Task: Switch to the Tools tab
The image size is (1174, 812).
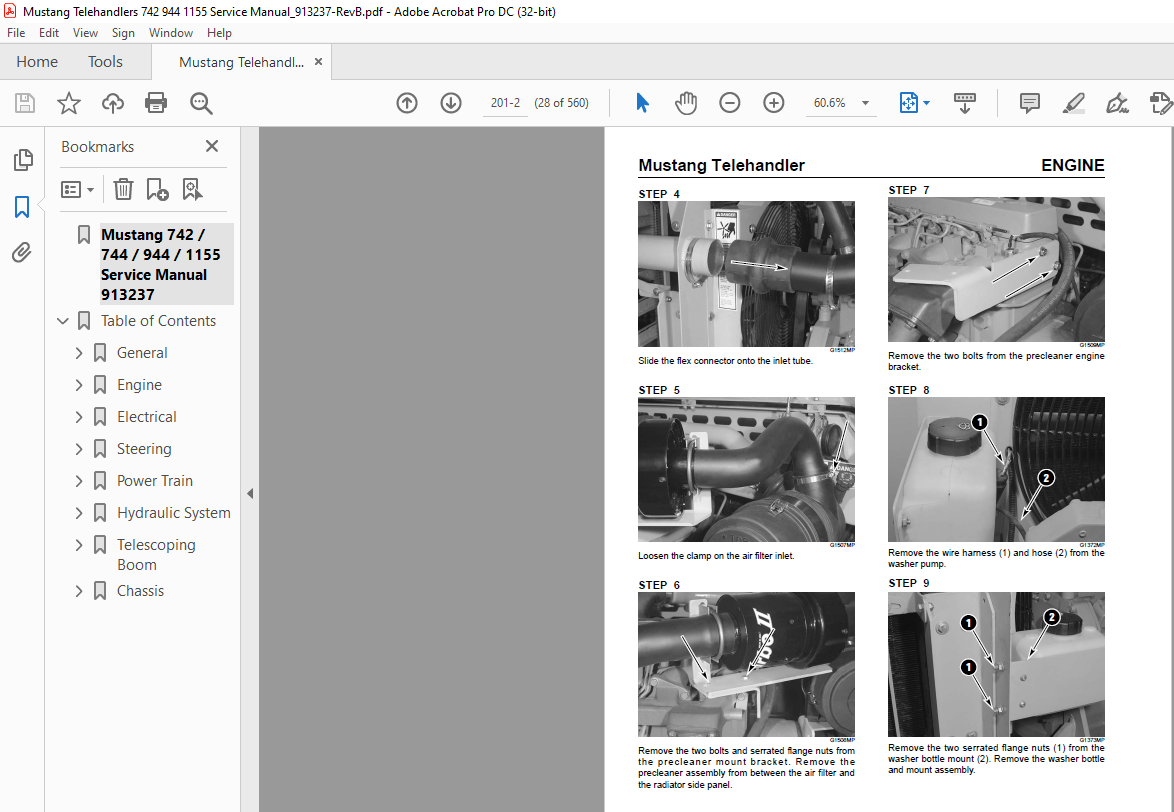Action: coord(105,61)
